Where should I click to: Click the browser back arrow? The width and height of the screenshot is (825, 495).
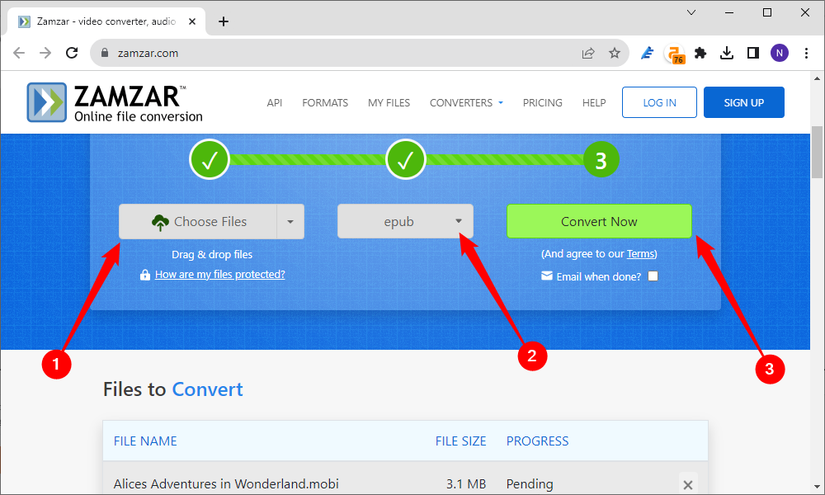[19, 53]
